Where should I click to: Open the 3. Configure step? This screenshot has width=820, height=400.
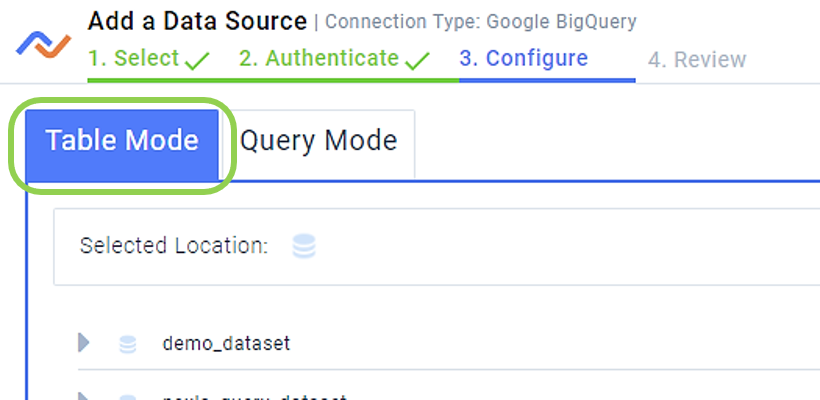pos(523,59)
